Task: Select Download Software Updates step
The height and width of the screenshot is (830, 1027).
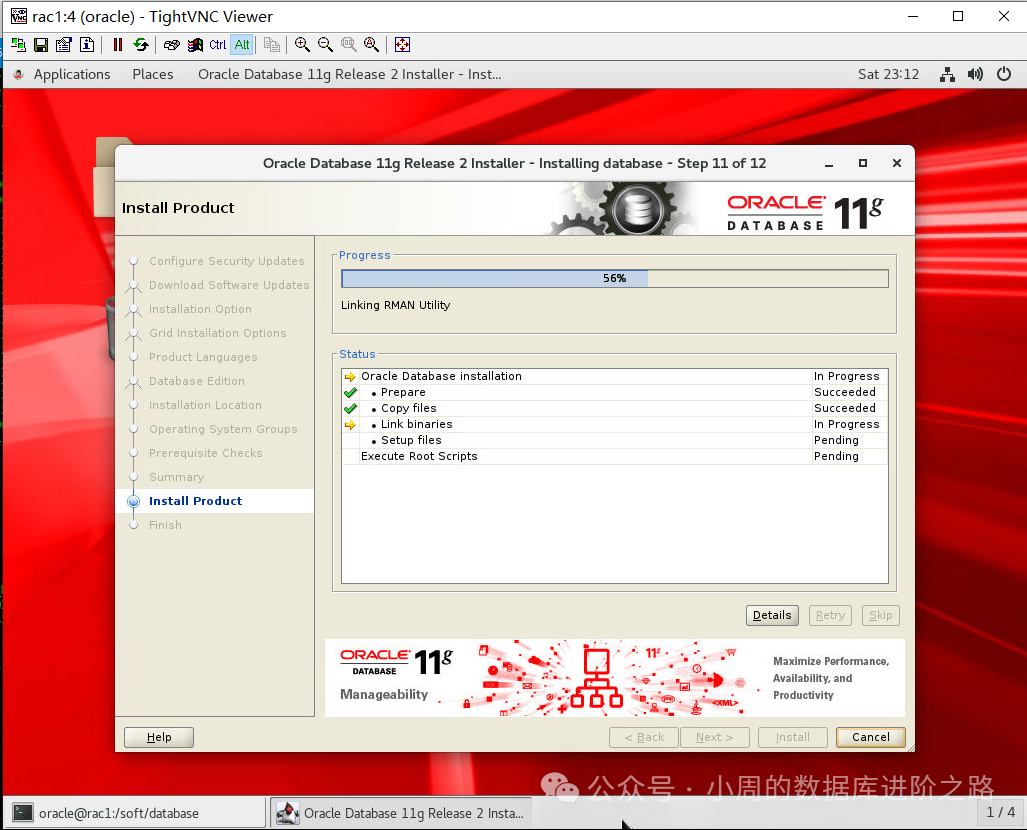Action: point(229,285)
